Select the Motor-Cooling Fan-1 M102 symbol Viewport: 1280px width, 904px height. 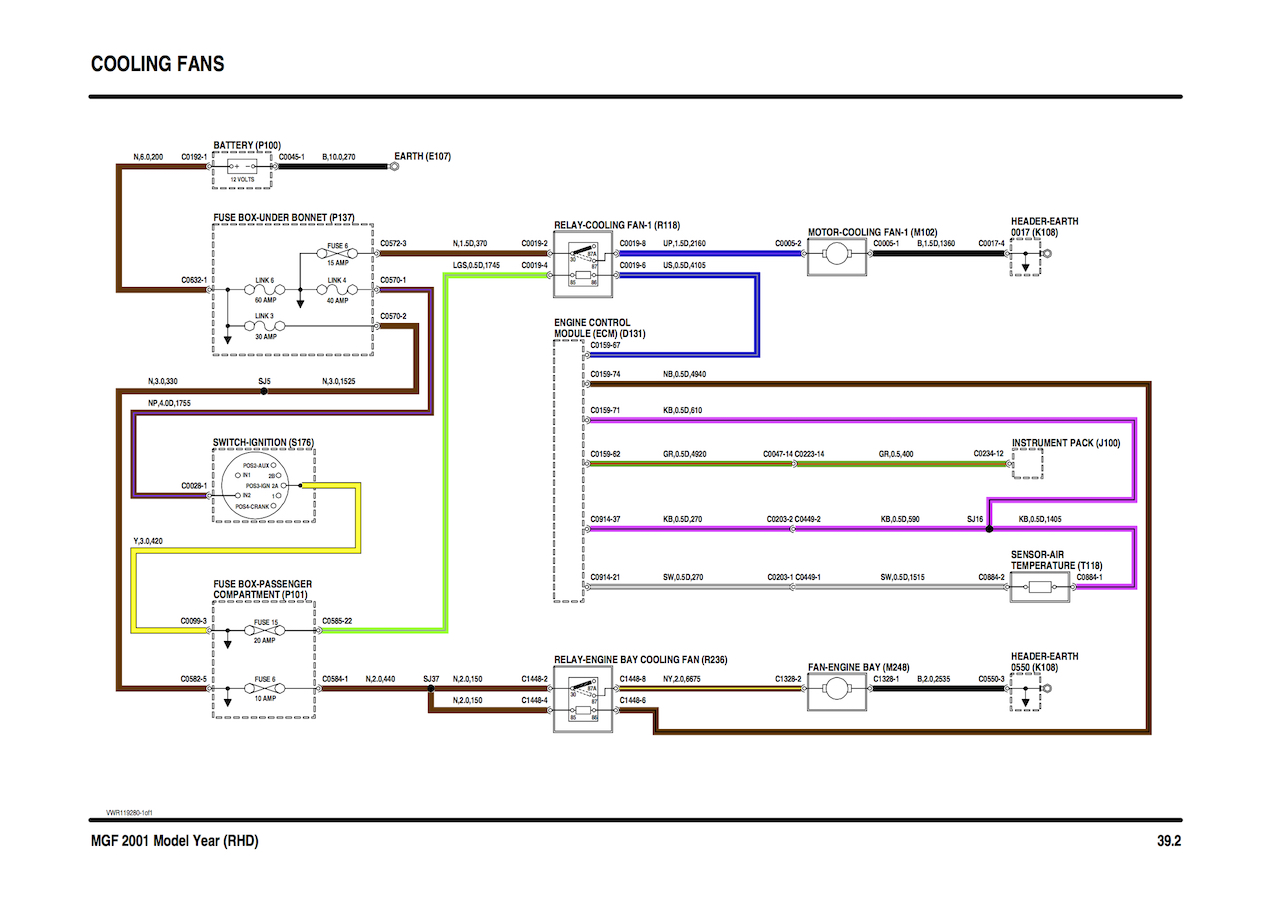[838, 254]
